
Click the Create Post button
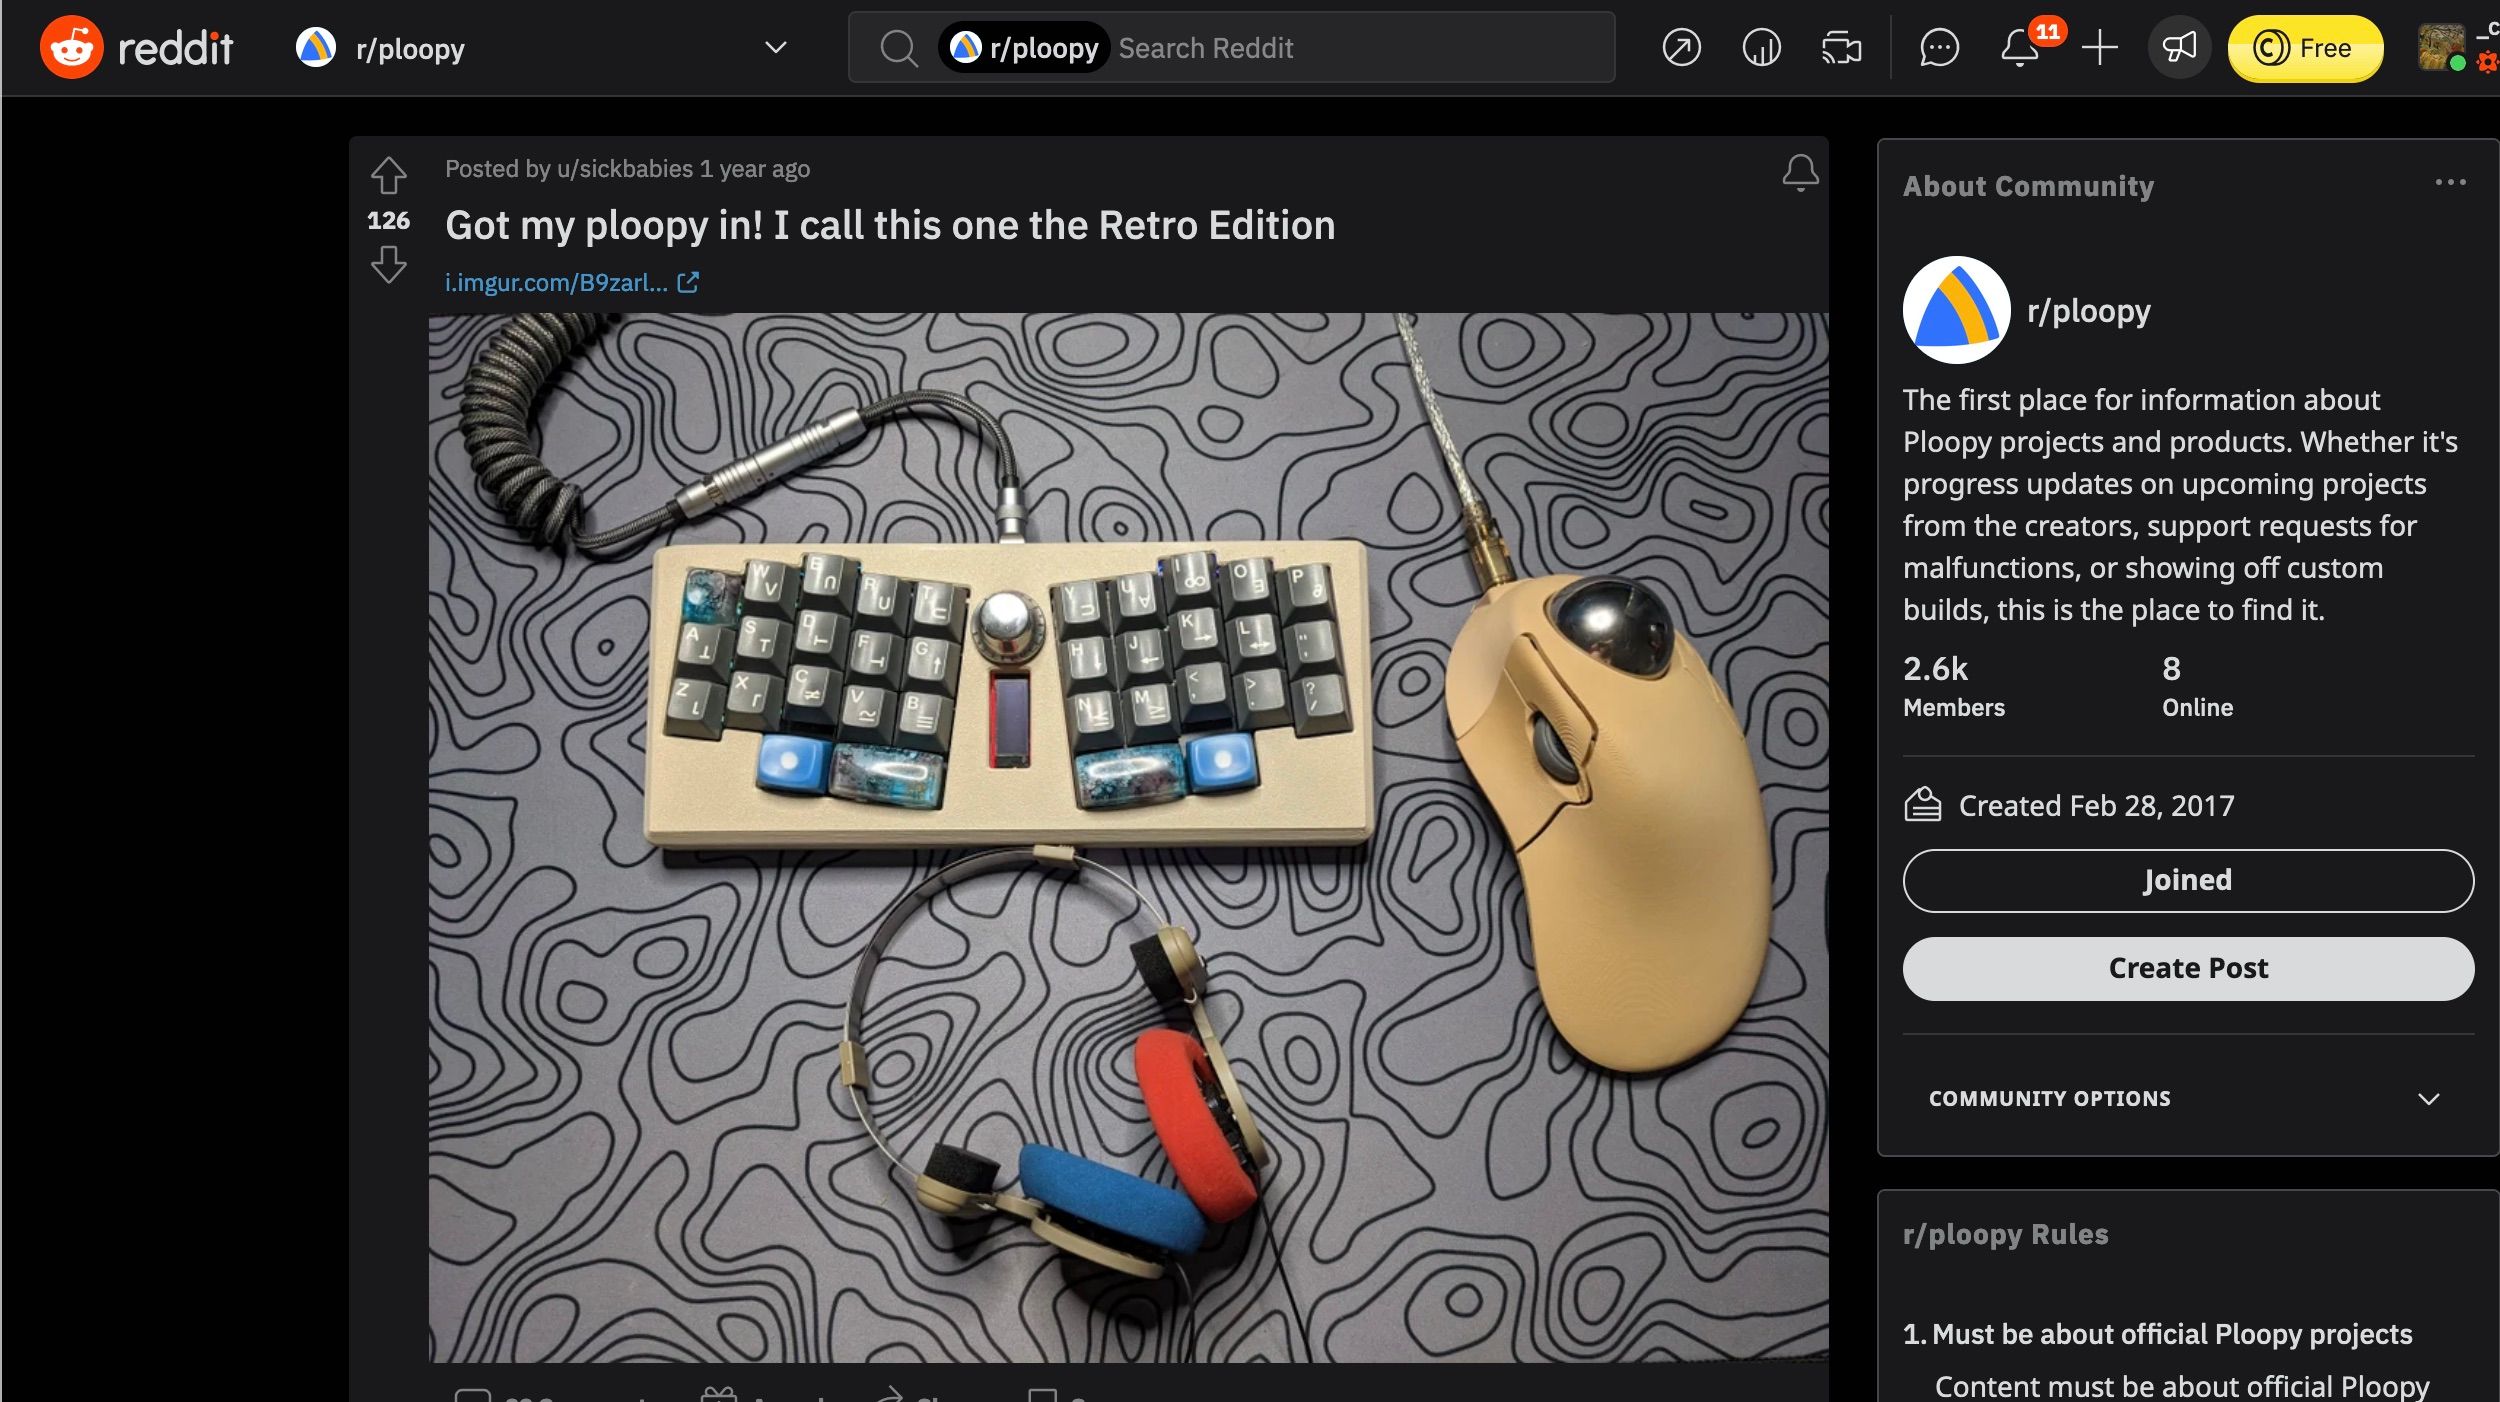(2189, 968)
